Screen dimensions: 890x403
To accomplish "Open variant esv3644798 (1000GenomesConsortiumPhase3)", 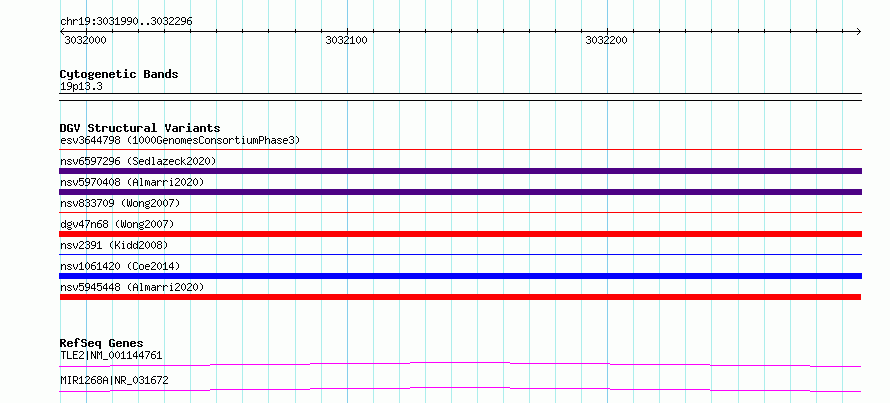I will point(180,140).
